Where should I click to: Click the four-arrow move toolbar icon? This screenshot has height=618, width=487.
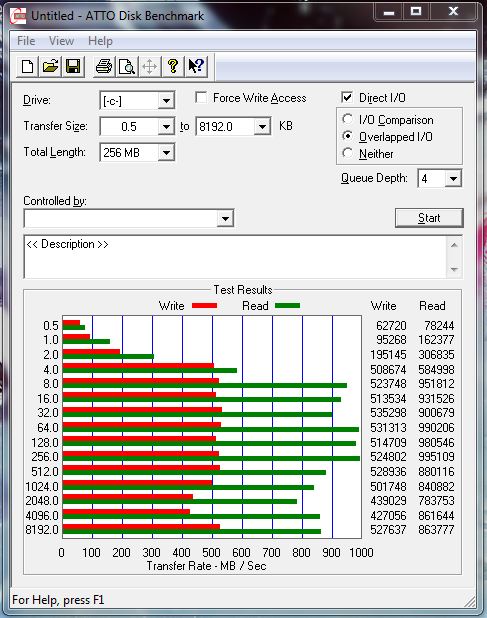(x=150, y=66)
